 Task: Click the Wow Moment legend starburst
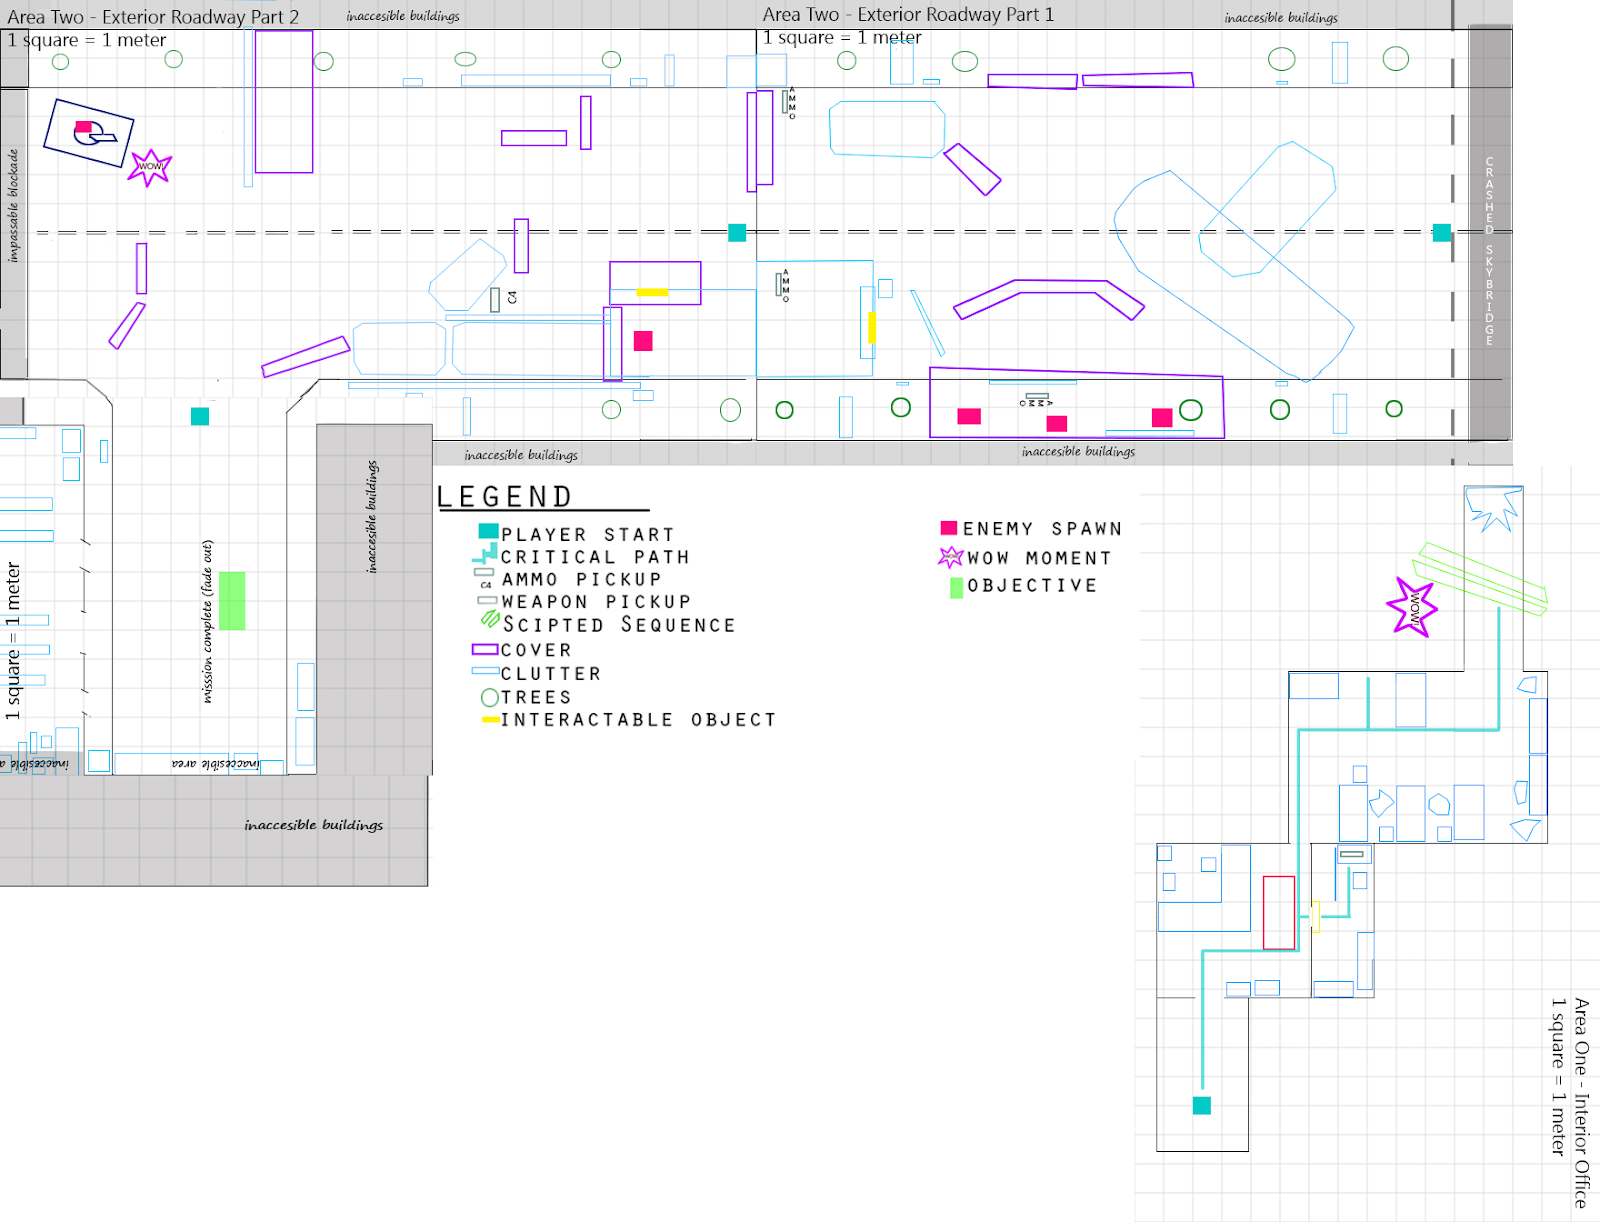(951, 557)
